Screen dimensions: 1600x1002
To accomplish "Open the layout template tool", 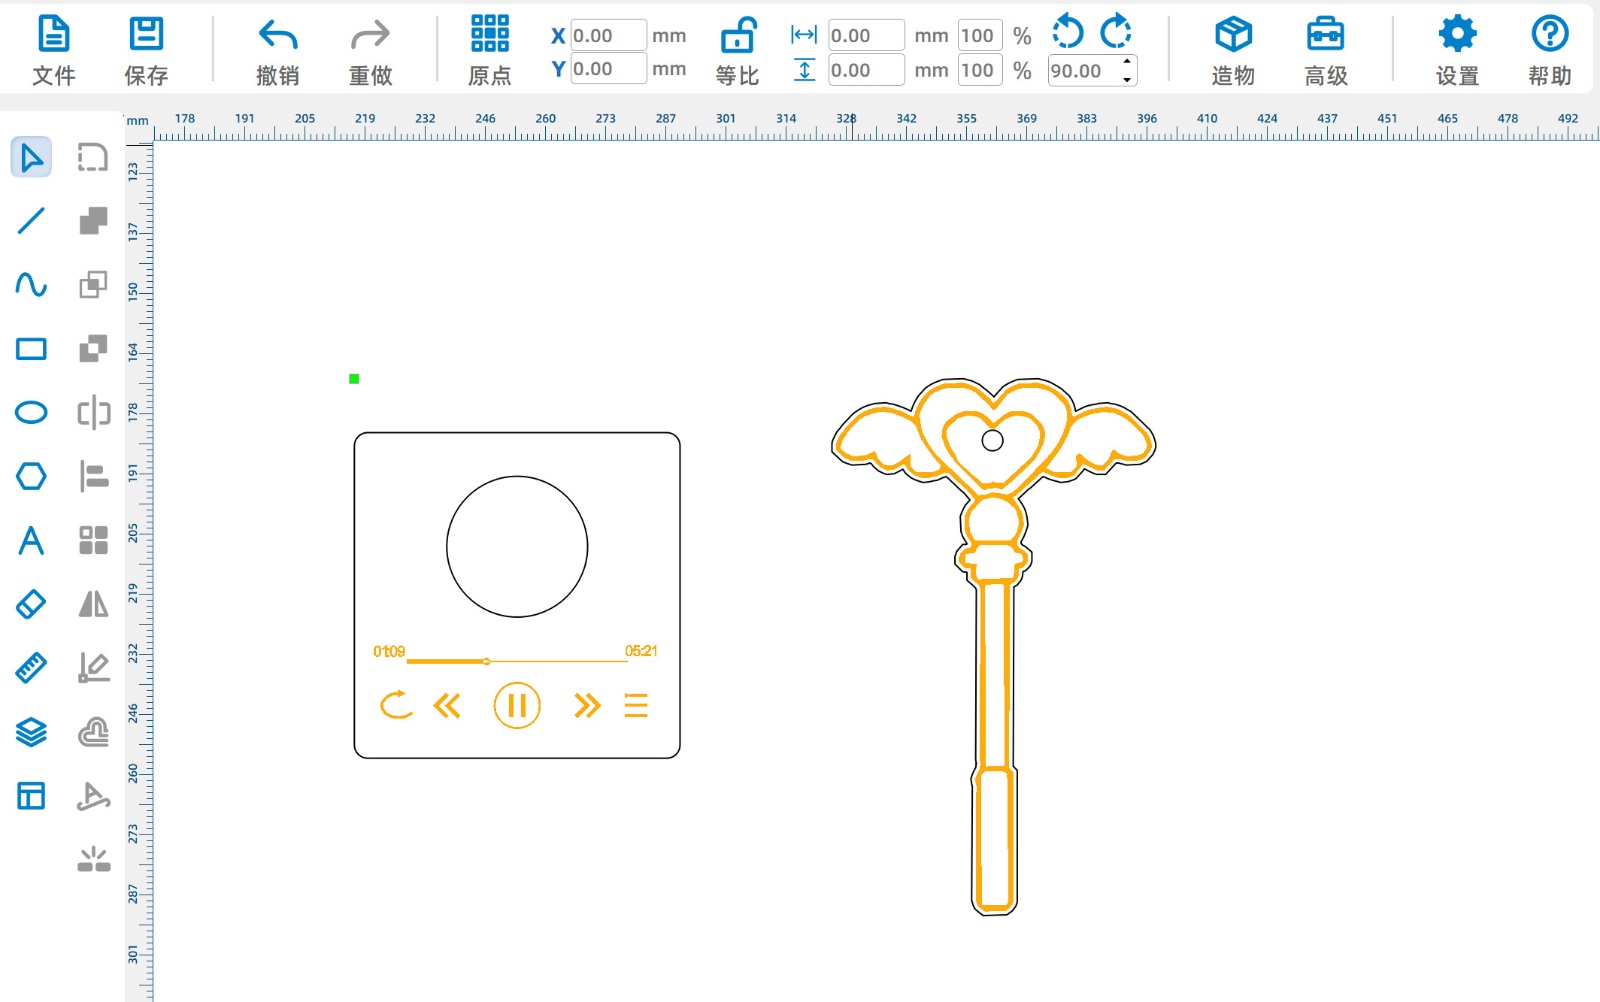I will [x=31, y=796].
